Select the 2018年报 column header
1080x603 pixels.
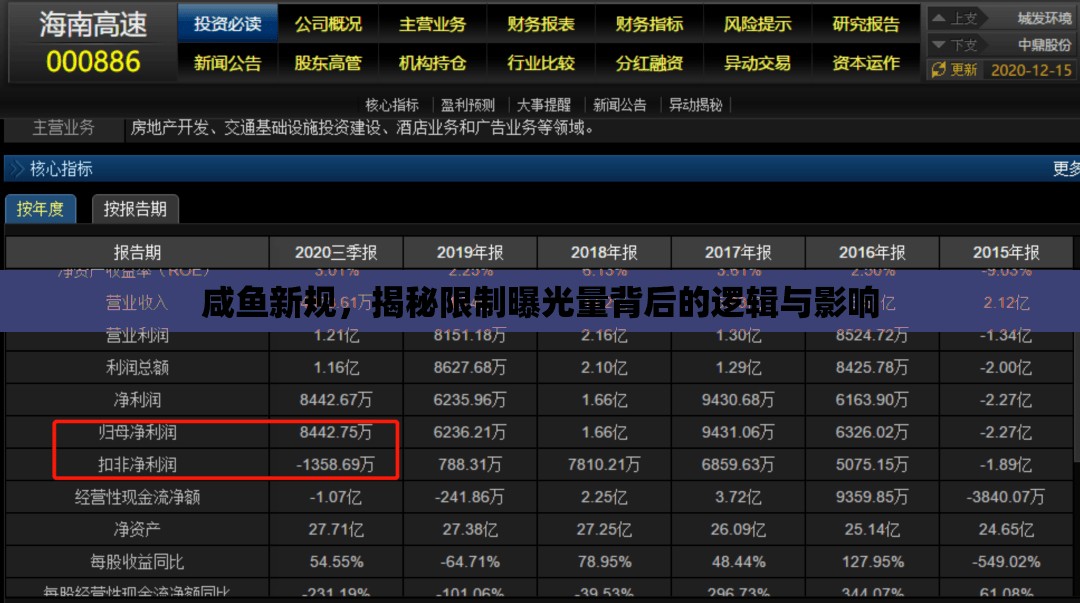pos(604,252)
